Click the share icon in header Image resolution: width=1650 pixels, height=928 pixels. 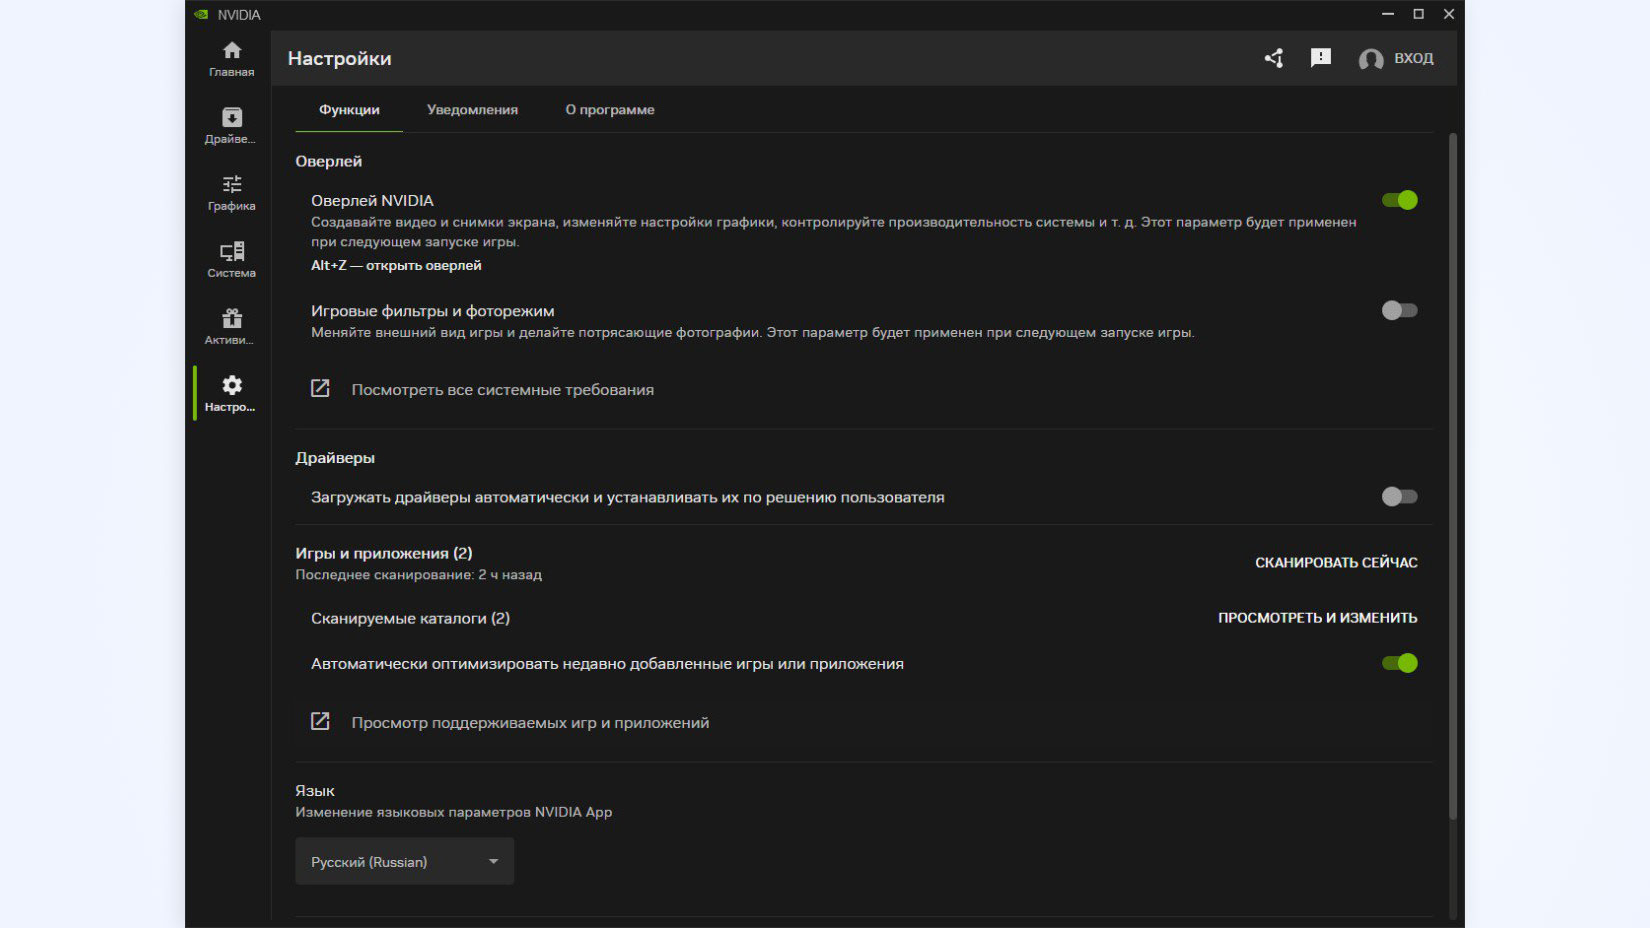(x=1273, y=58)
